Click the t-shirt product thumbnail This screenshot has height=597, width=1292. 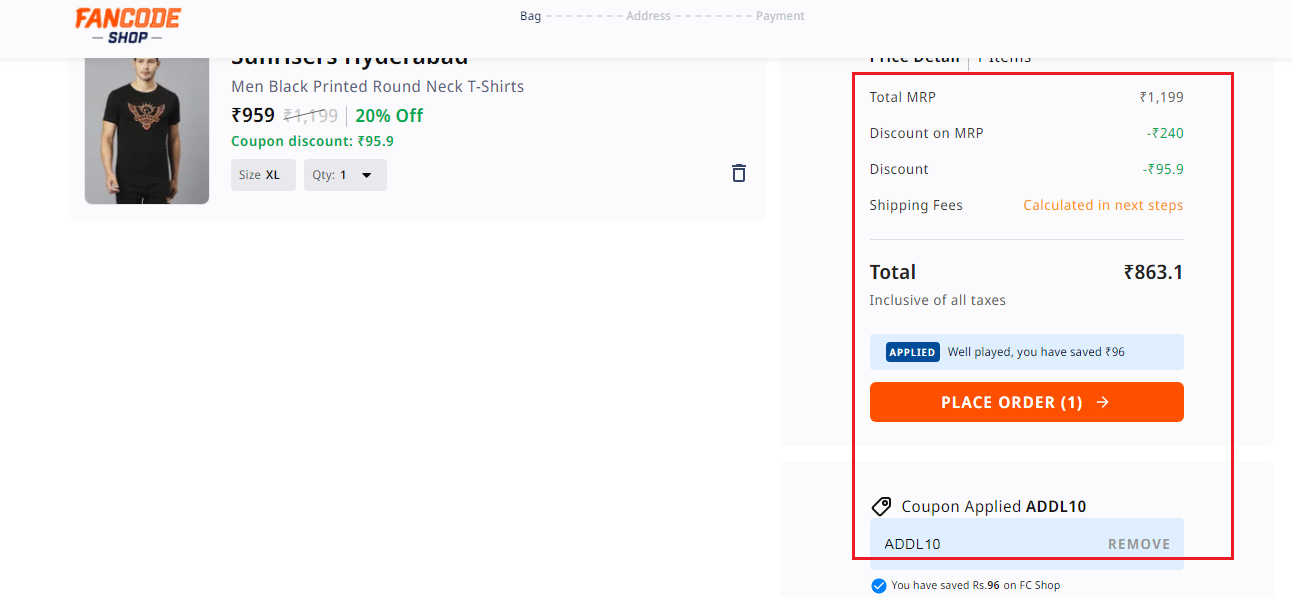point(147,128)
